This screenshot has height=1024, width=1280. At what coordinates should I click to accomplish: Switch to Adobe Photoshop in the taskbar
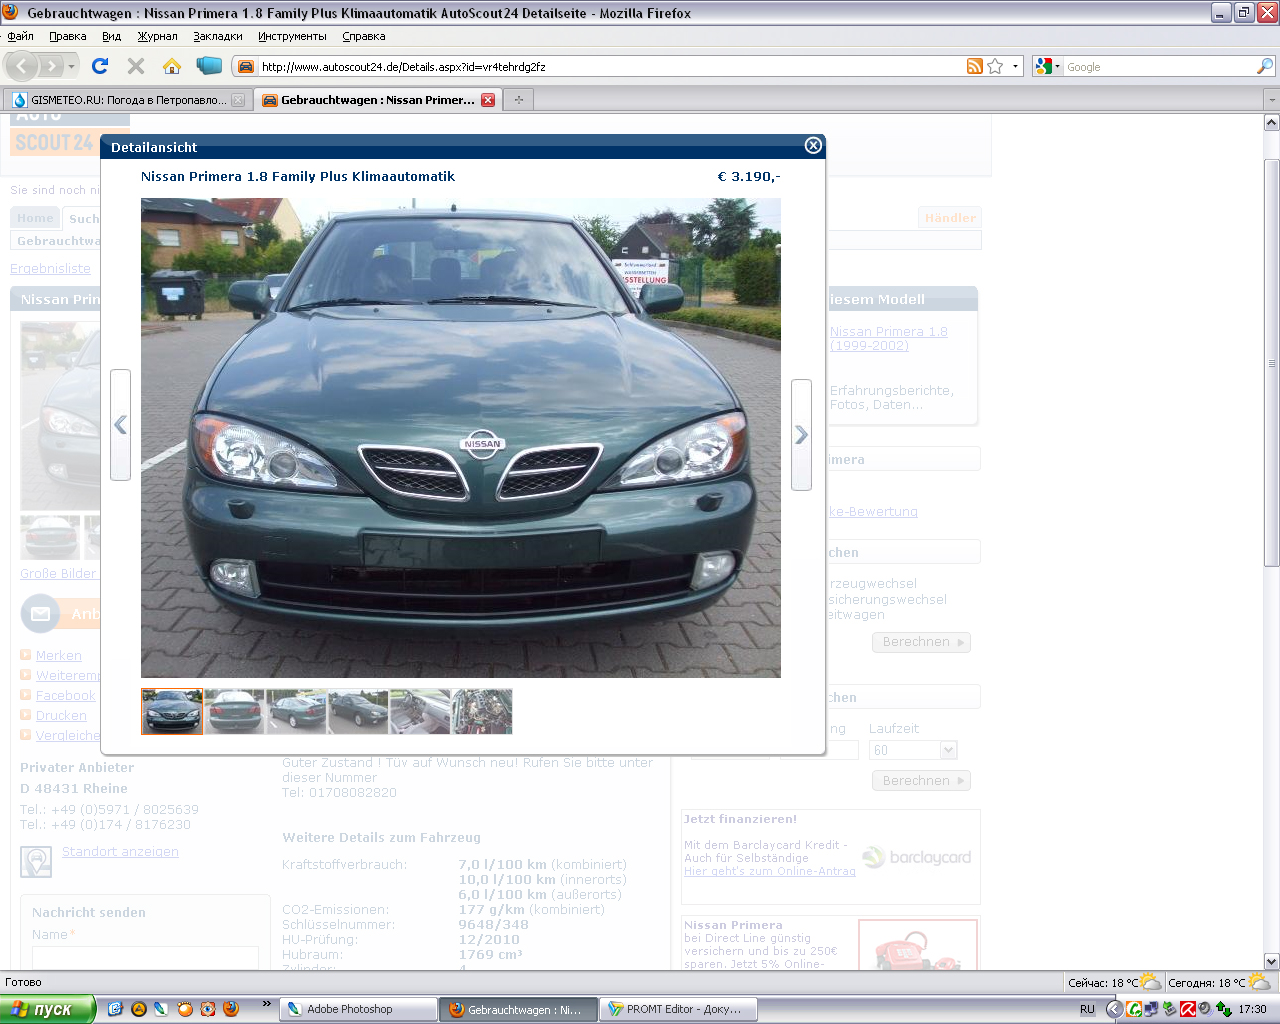(358, 1010)
